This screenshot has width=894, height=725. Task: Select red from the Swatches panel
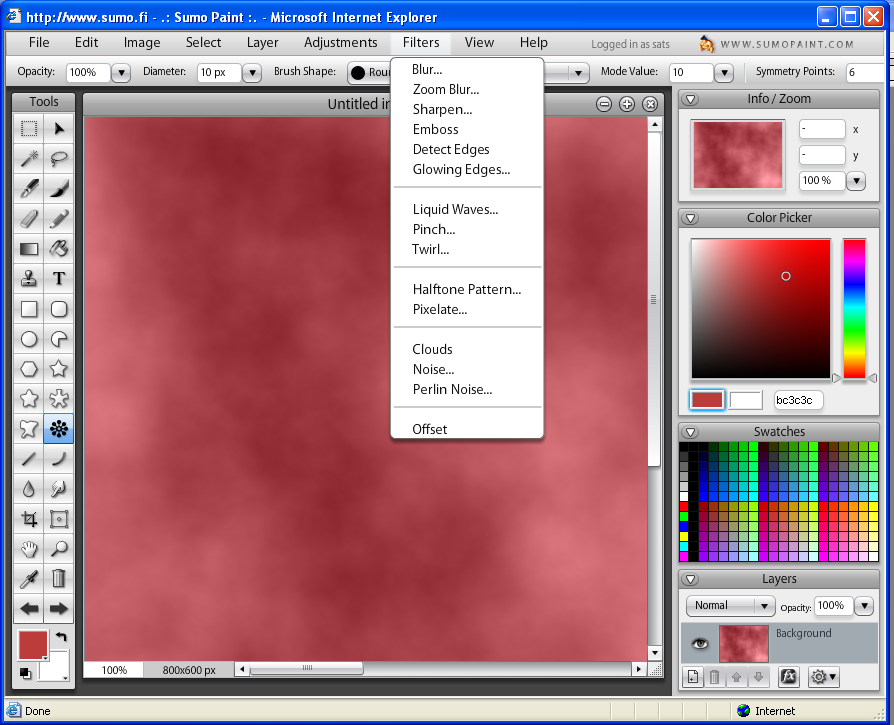(x=684, y=506)
